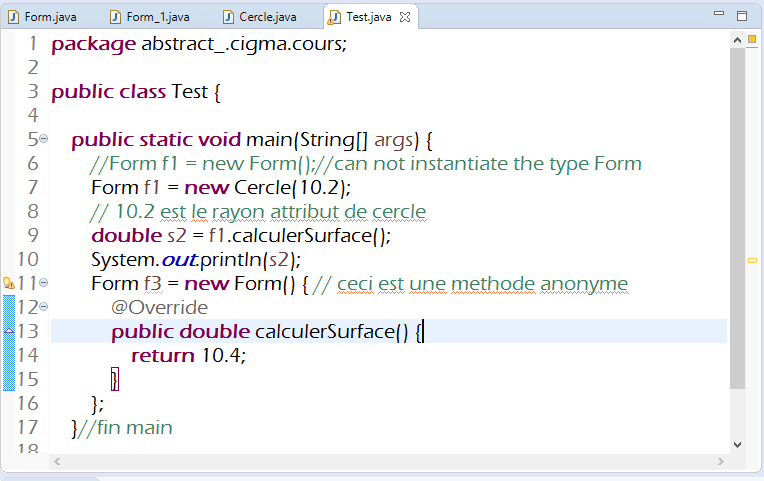Viewport: 764px width, 481px height.
Task: Click the Test.java file icon with warning
Action: (x=334, y=18)
